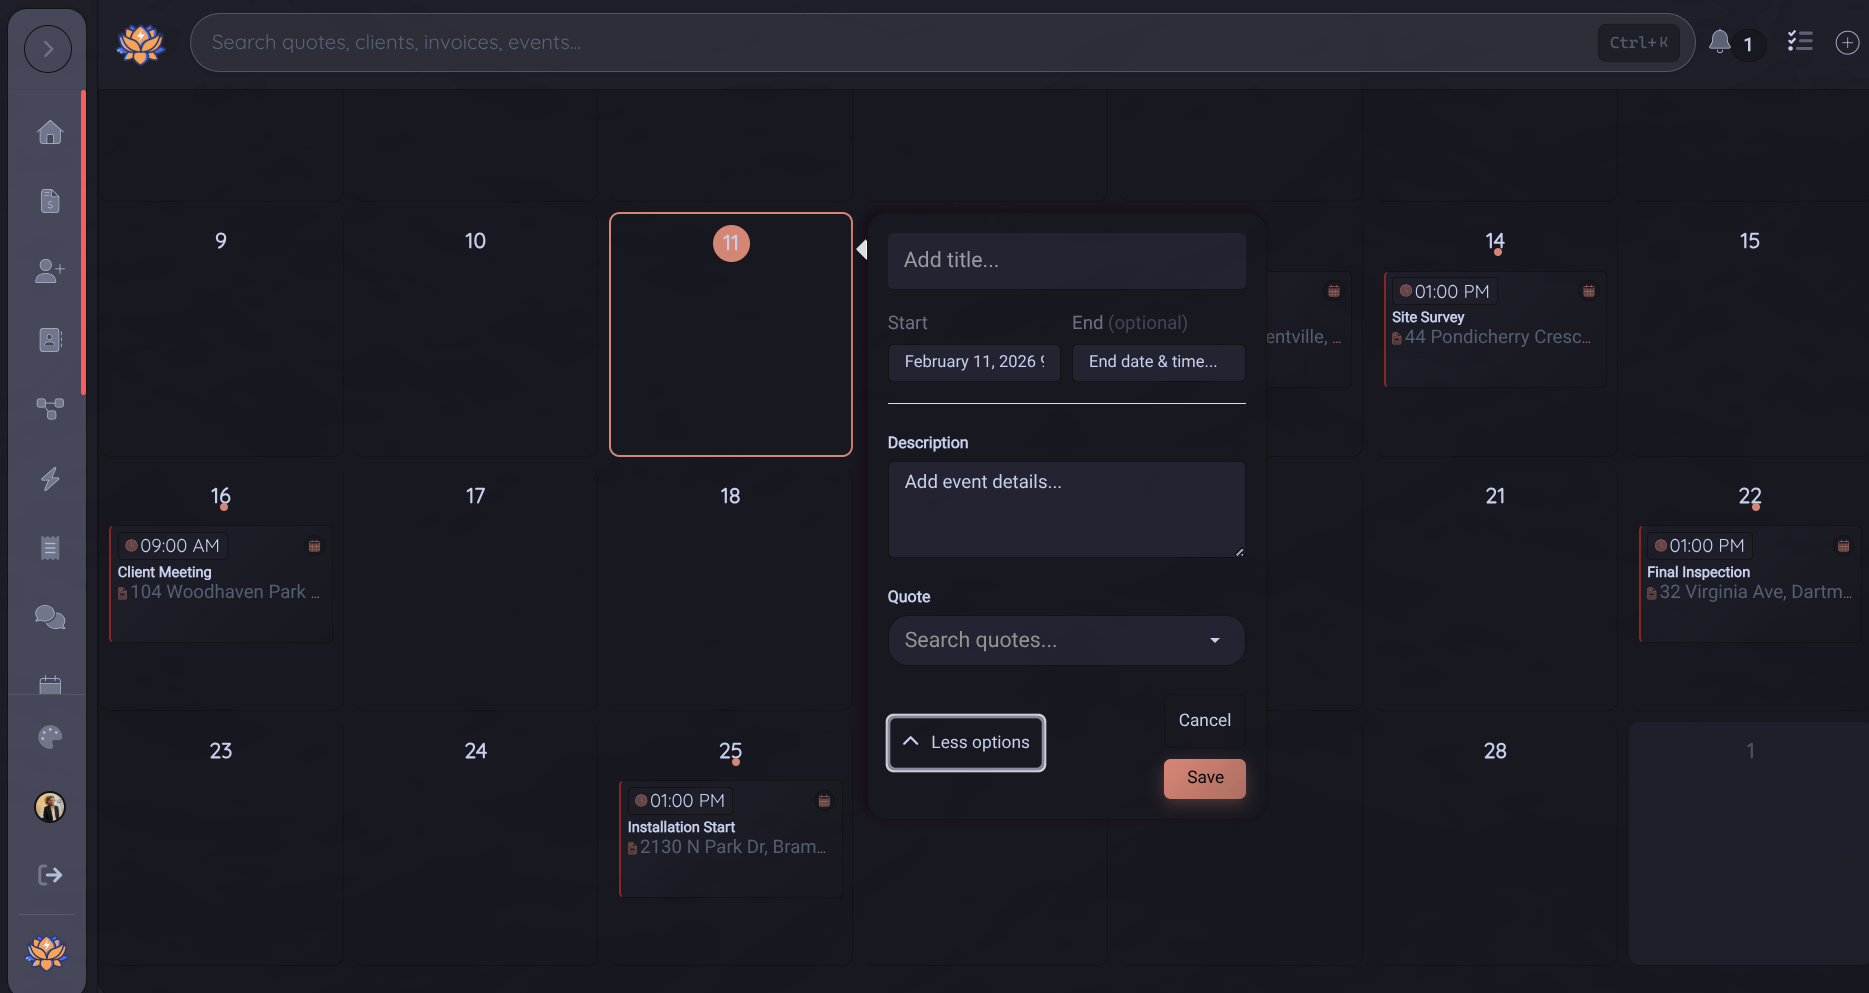Screen dimensions: 1869x993
Task: Open the Calendar sidebar icon
Action: pos(49,684)
